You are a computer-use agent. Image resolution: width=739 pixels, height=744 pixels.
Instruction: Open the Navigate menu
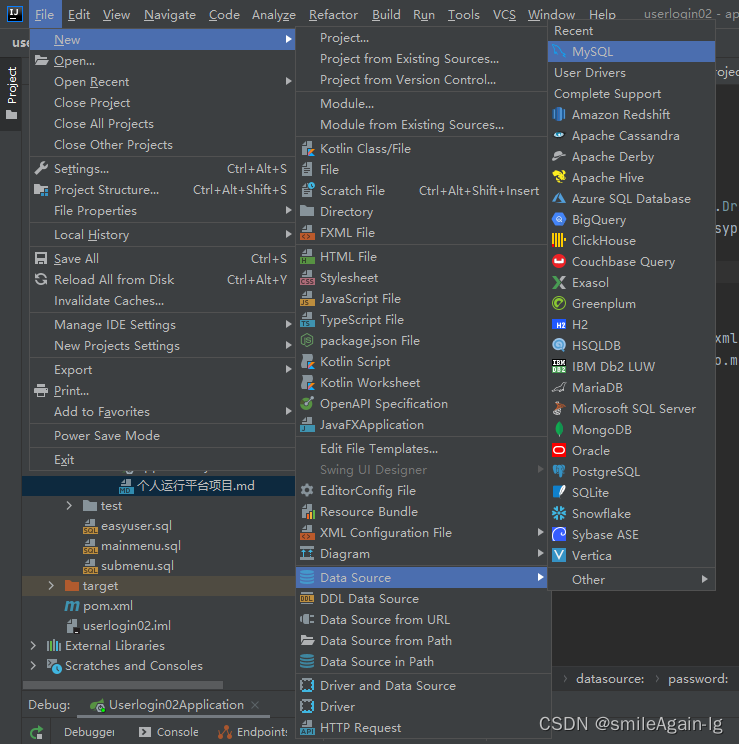[x=169, y=15]
